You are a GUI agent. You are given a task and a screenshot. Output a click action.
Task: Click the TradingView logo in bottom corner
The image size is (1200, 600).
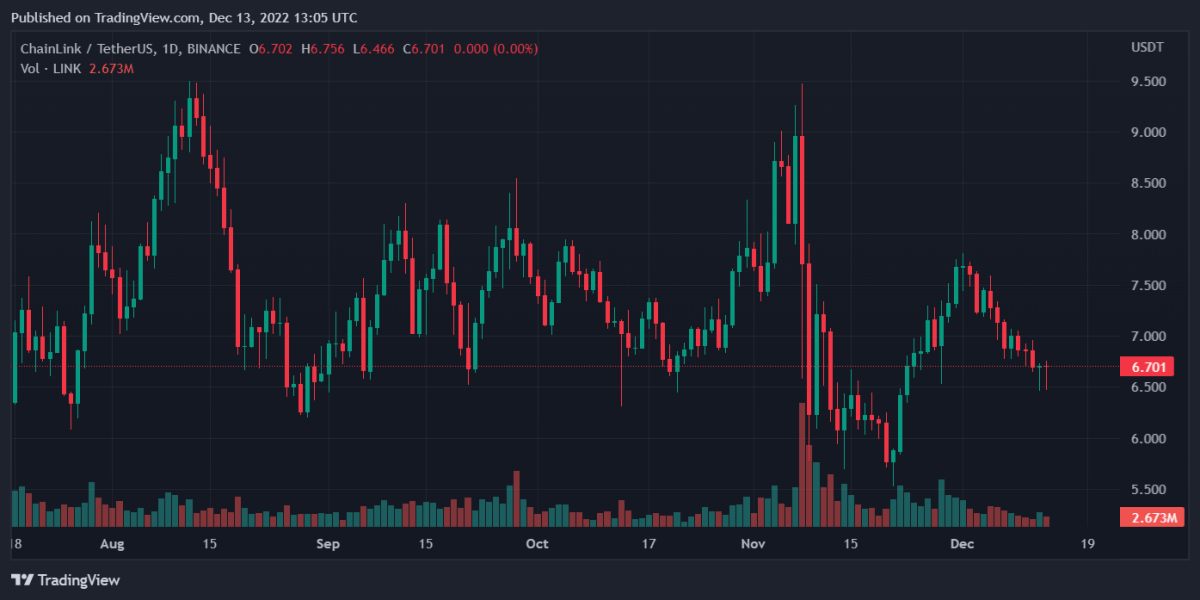tap(66, 580)
